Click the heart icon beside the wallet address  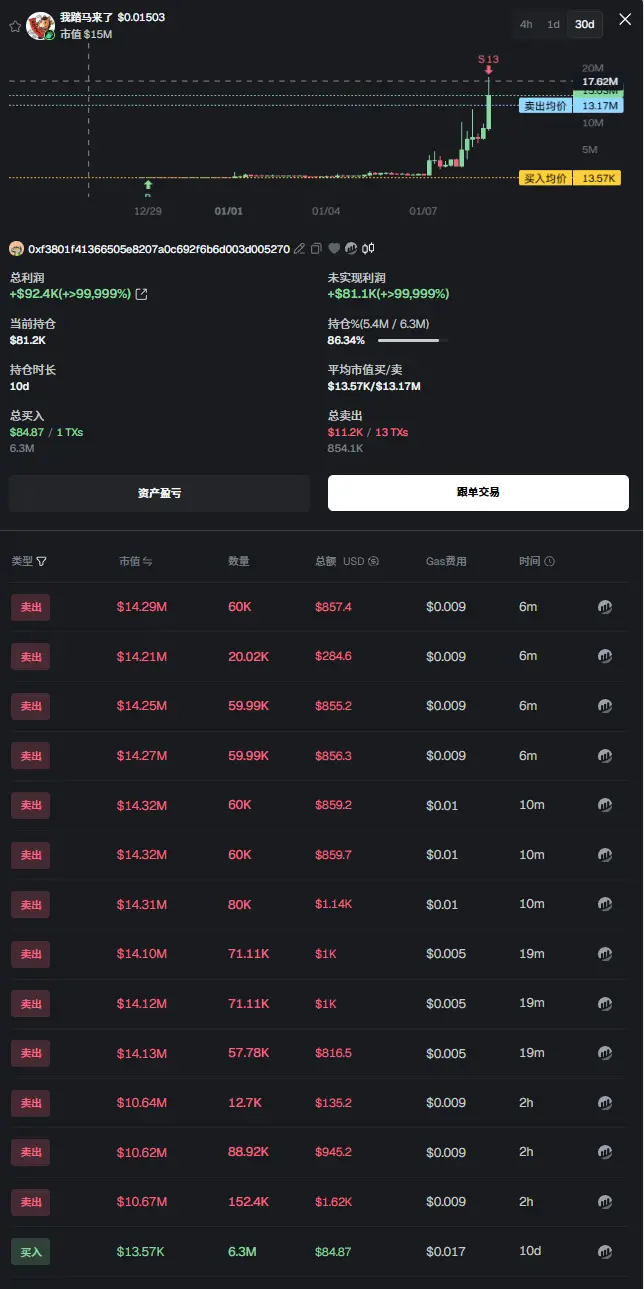tap(334, 249)
